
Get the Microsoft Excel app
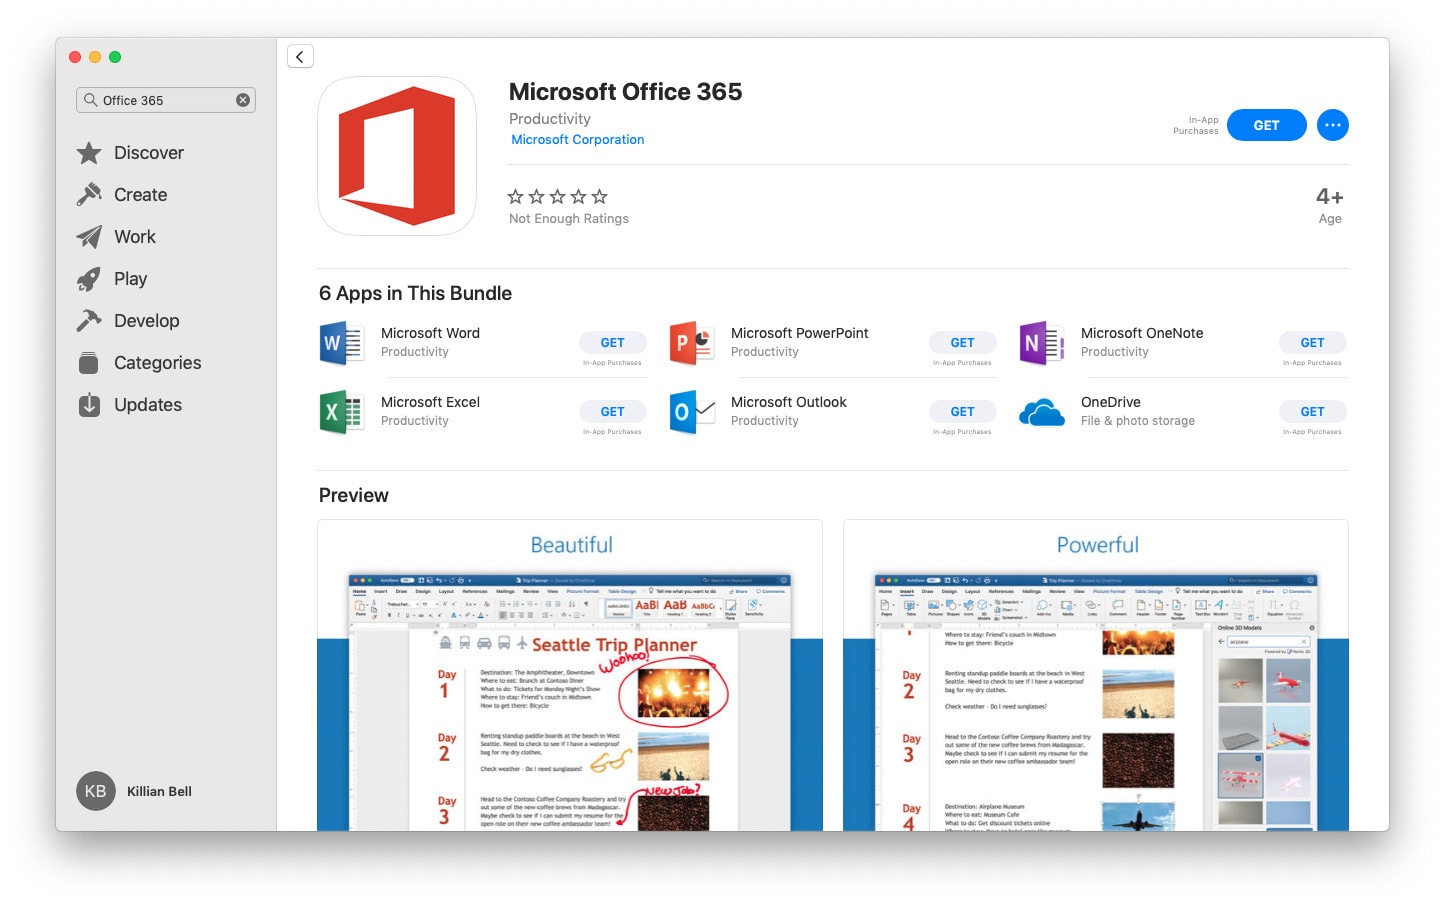(612, 412)
